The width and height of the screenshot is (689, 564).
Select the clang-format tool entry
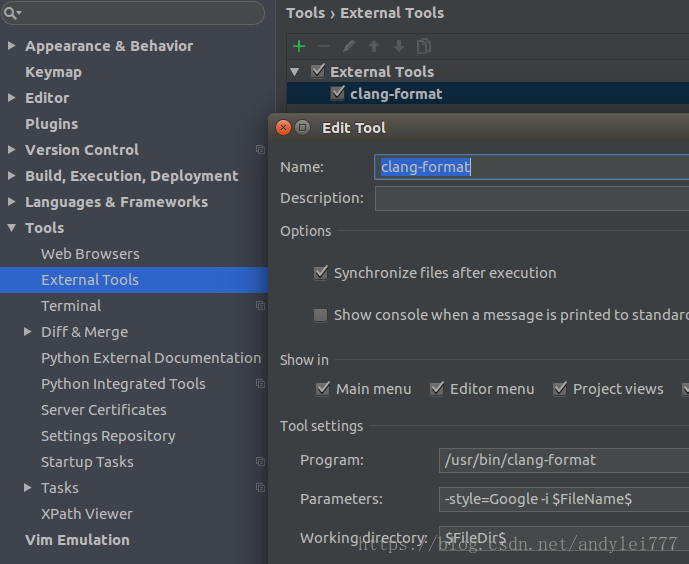[x=396, y=94]
